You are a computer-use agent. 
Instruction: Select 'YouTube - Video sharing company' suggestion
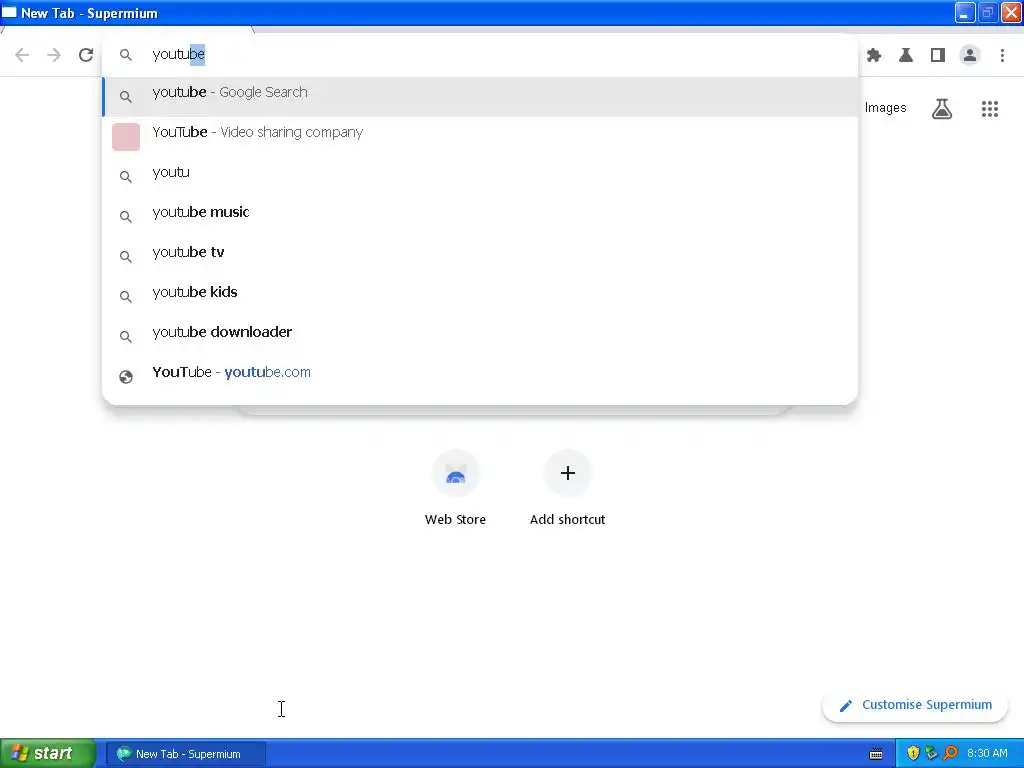coord(480,136)
